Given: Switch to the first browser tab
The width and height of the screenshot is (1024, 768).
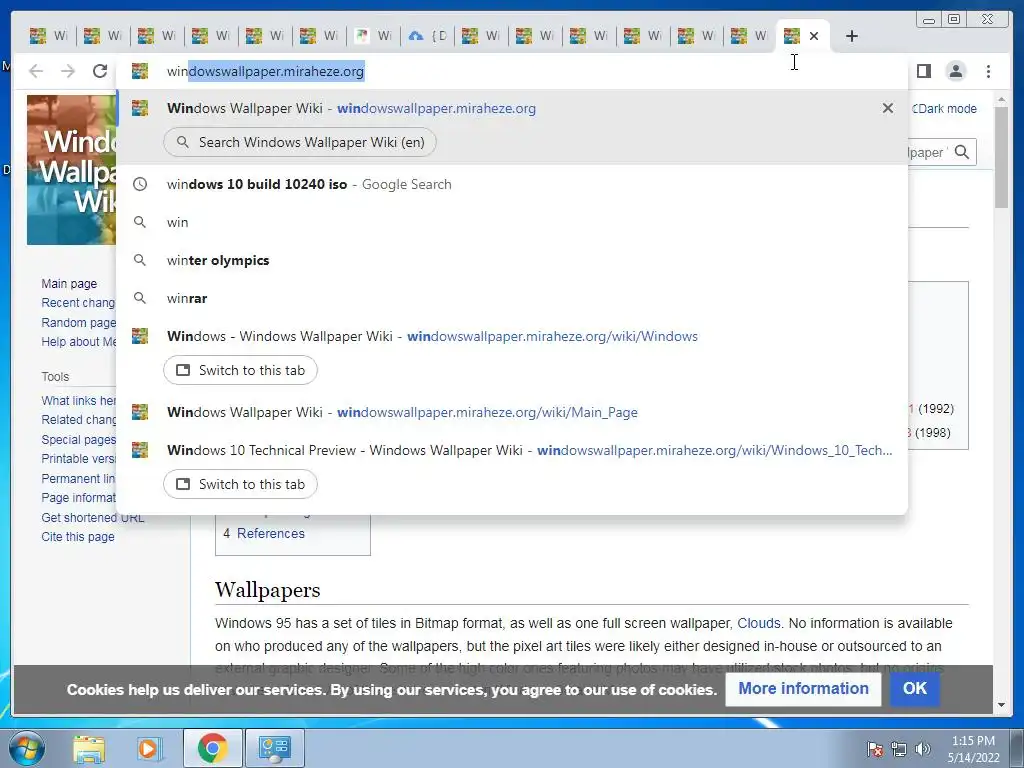Looking at the screenshot, I should (x=49, y=36).
